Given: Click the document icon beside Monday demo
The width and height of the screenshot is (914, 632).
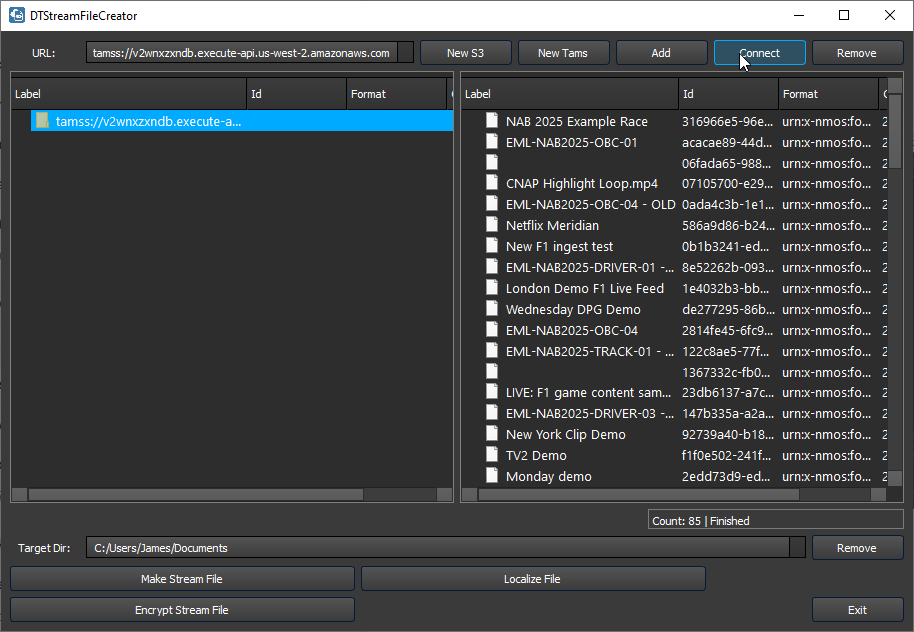Looking at the screenshot, I should pyautogui.click(x=492, y=476).
